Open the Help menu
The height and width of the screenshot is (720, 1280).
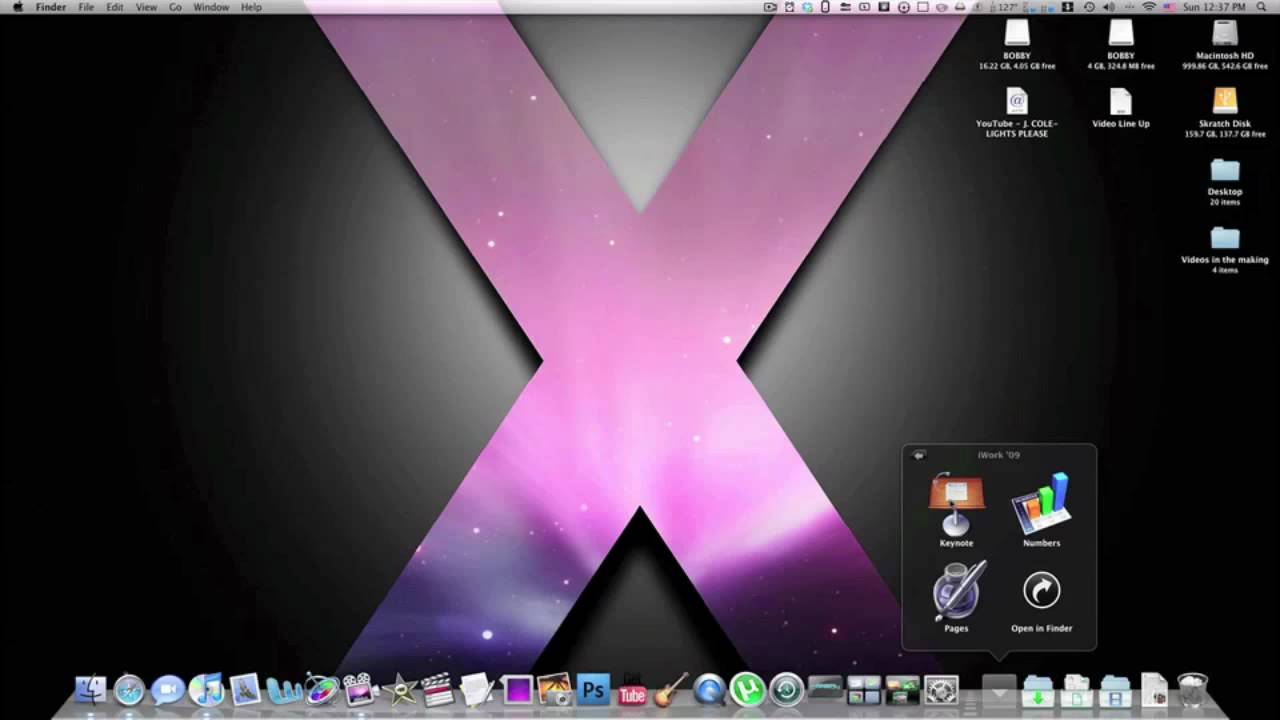click(251, 7)
